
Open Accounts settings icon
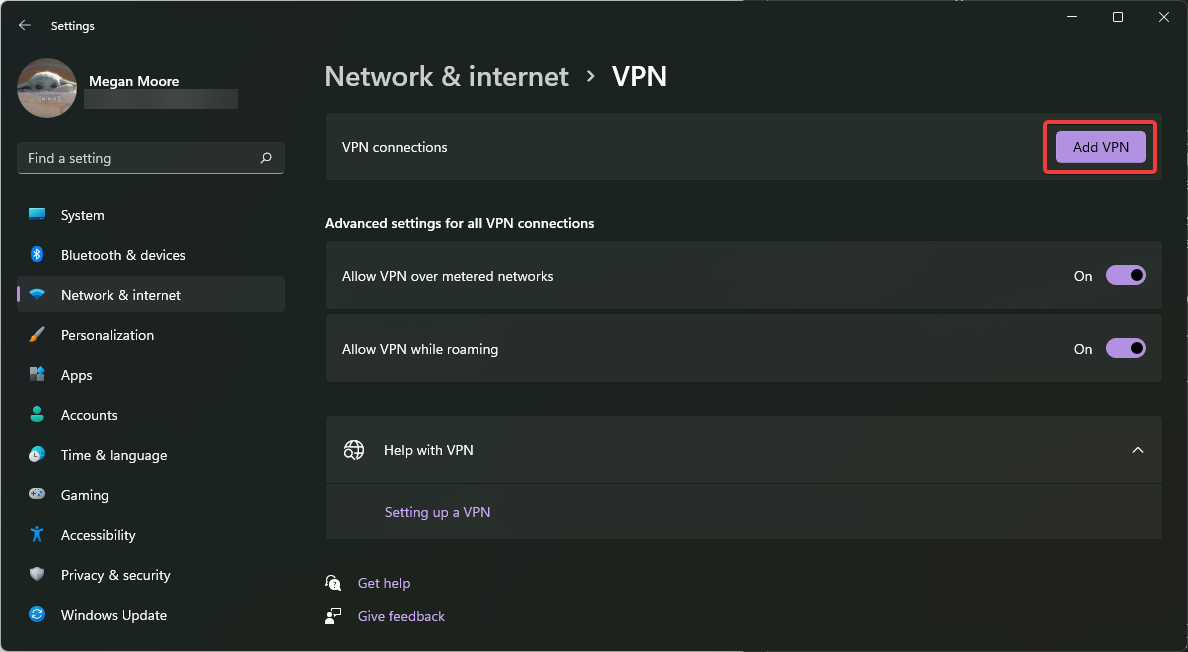tap(37, 414)
